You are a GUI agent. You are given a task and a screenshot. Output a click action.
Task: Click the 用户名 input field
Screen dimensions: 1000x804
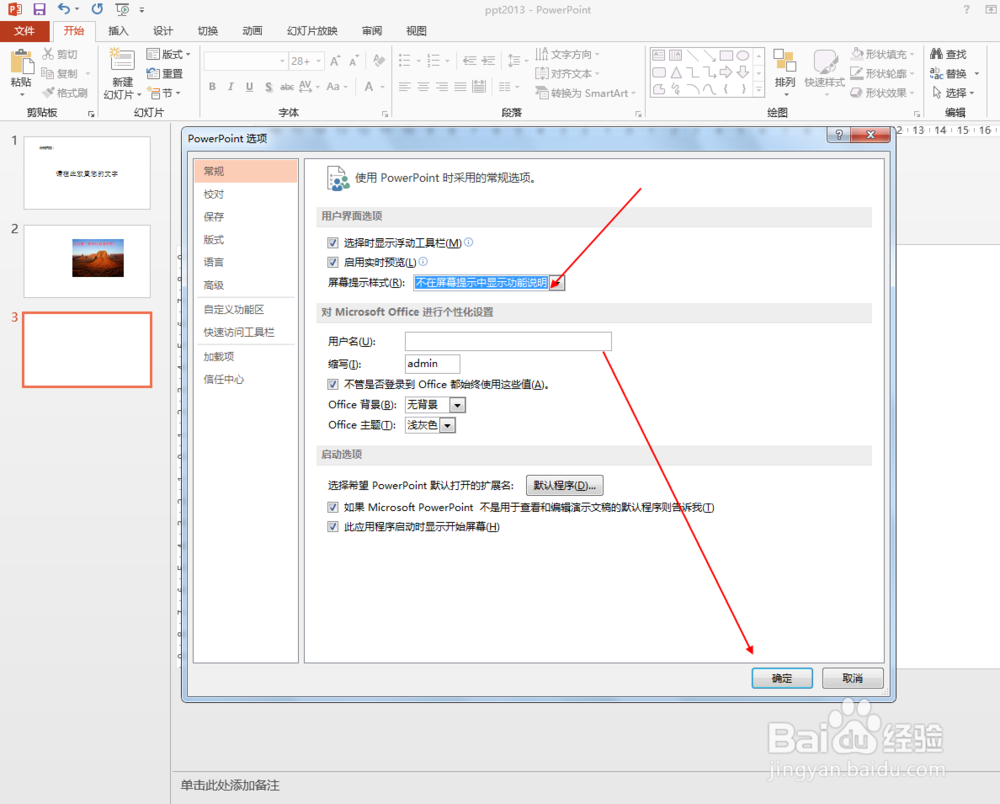(x=508, y=341)
